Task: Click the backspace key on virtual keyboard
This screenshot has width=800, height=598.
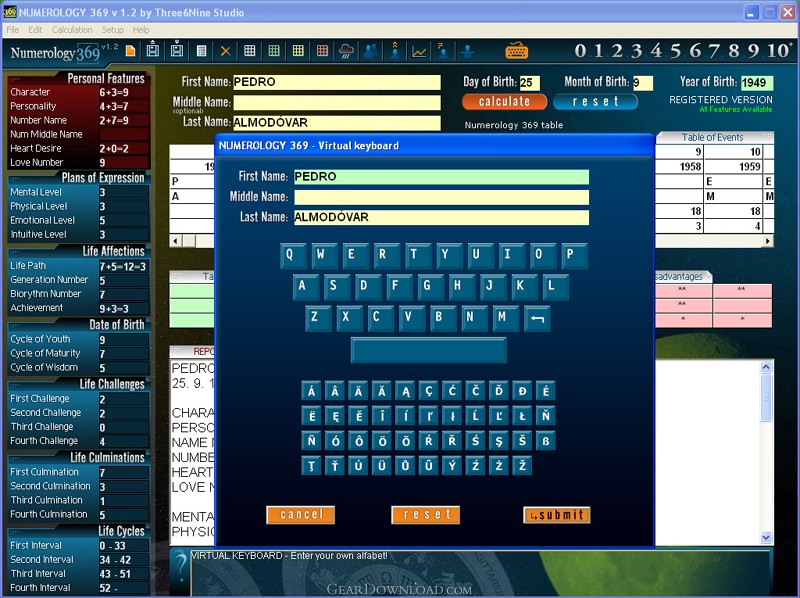Action: point(537,318)
